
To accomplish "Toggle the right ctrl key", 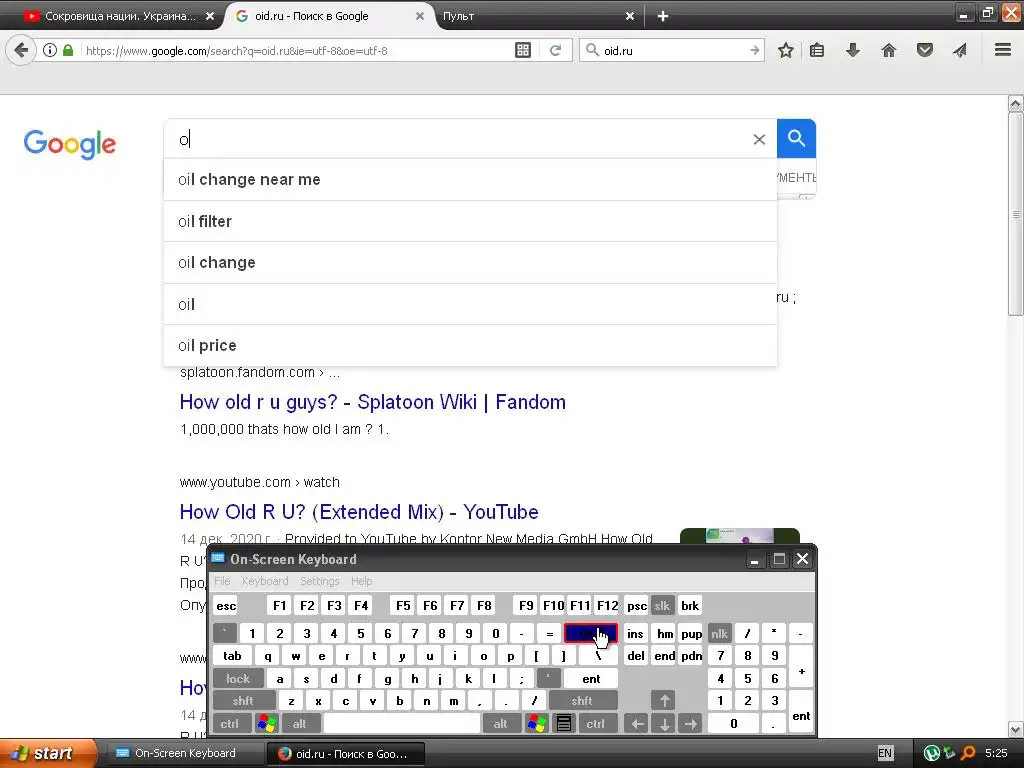I will pos(596,724).
